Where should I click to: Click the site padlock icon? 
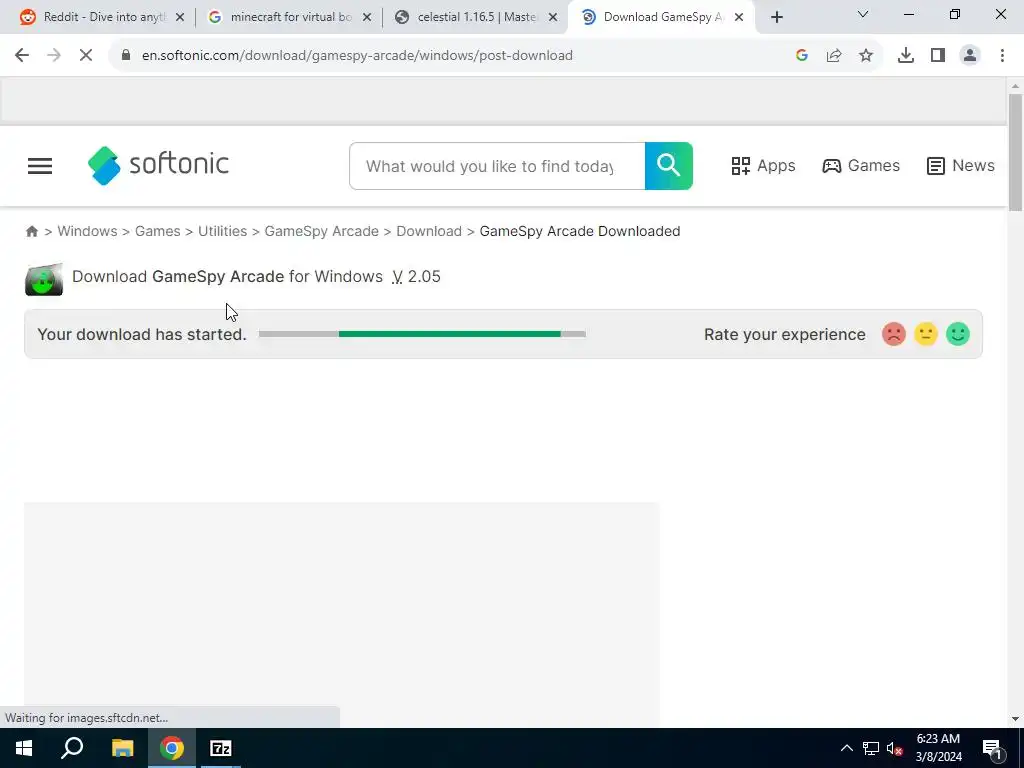click(x=126, y=56)
